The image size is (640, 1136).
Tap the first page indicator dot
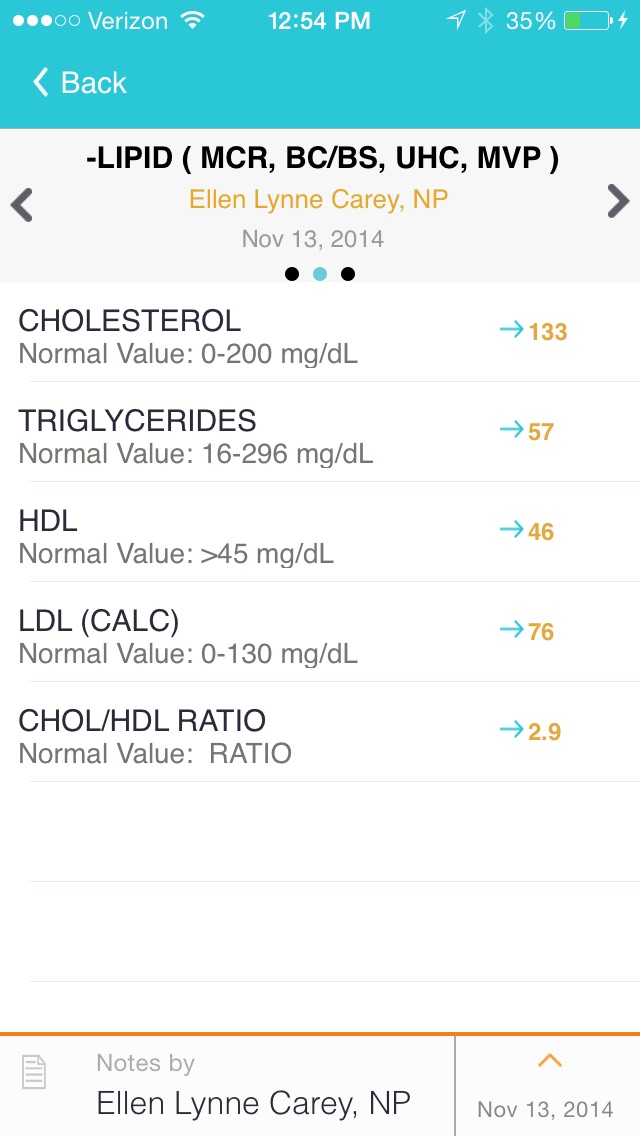(x=292, y=274)
